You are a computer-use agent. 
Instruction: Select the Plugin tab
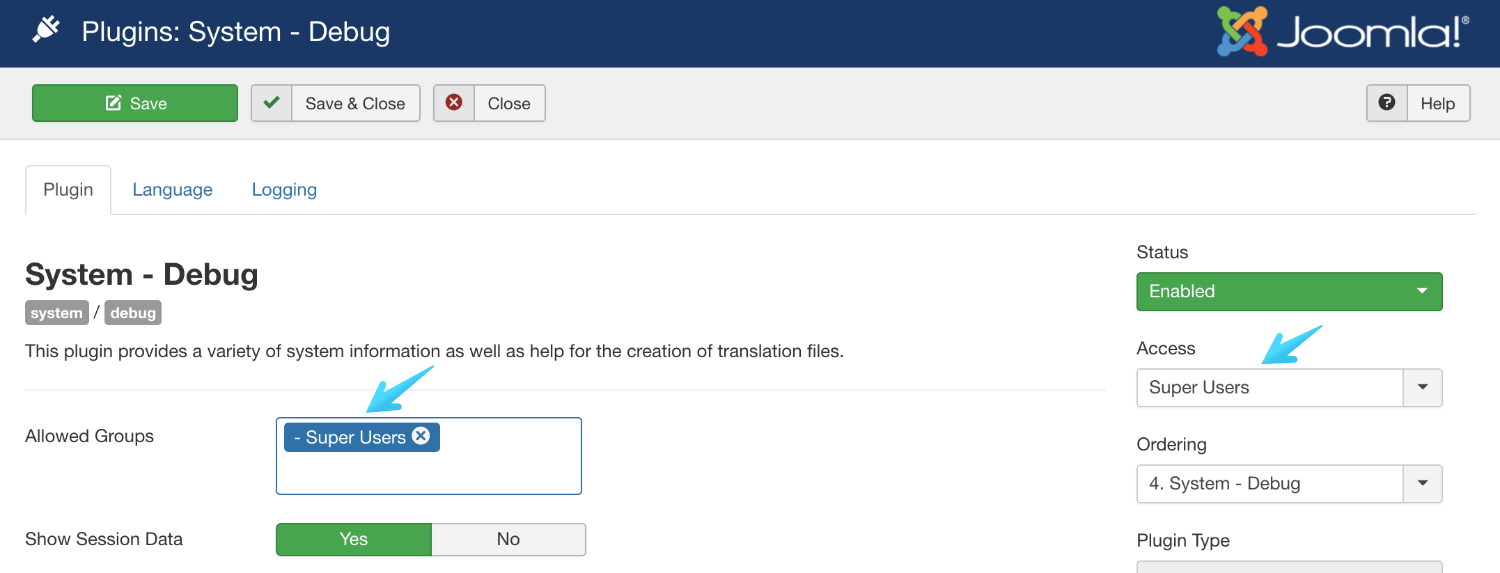click(68, 190)
